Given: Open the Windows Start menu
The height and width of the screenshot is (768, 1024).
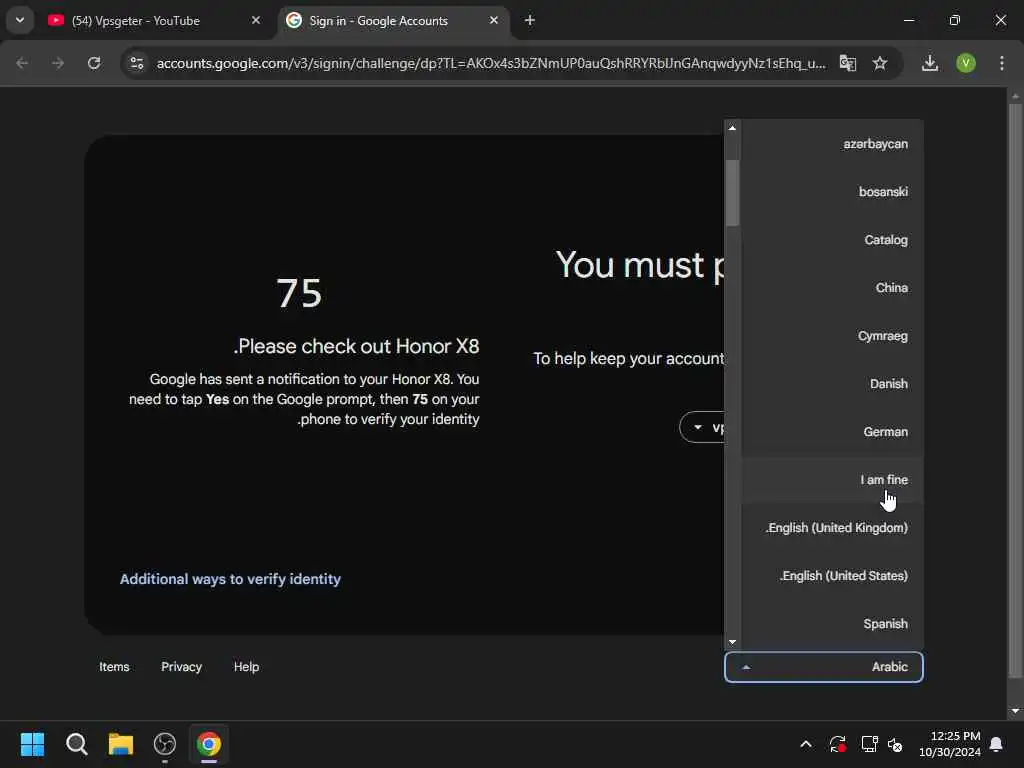Looking at the screenshot, I should pyautogui.click(x=33, y=744).
